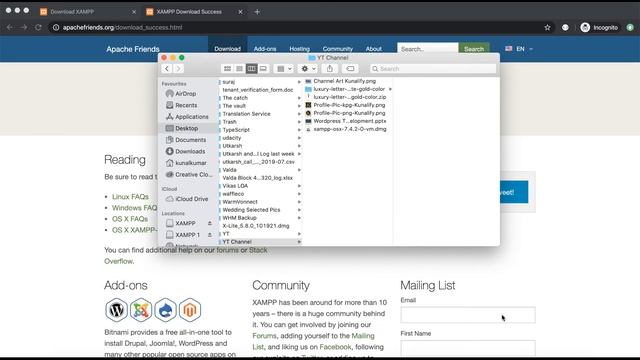Viewport: 640px width, 360px height.
Task: Bookmark this page with star
Action: pyautogui.click(x=547, y=27)
